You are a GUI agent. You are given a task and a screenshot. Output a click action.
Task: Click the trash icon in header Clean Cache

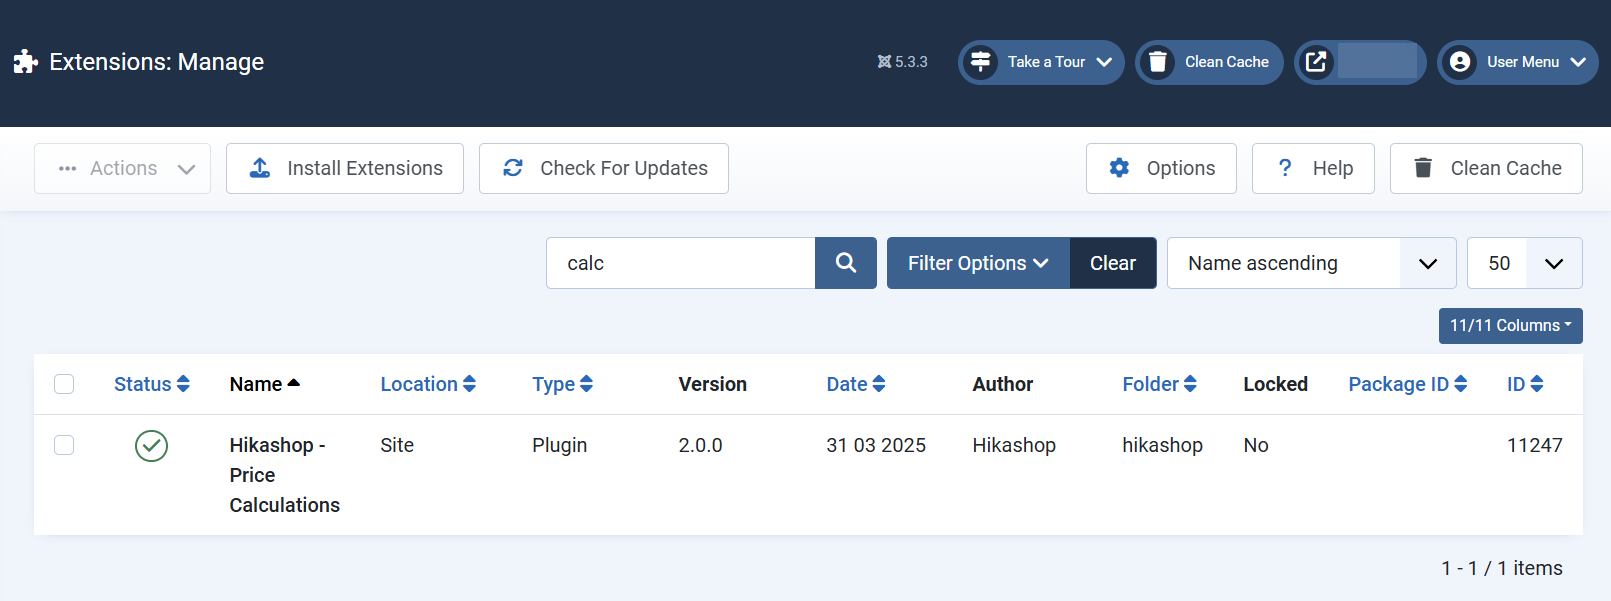point(1157,62)
